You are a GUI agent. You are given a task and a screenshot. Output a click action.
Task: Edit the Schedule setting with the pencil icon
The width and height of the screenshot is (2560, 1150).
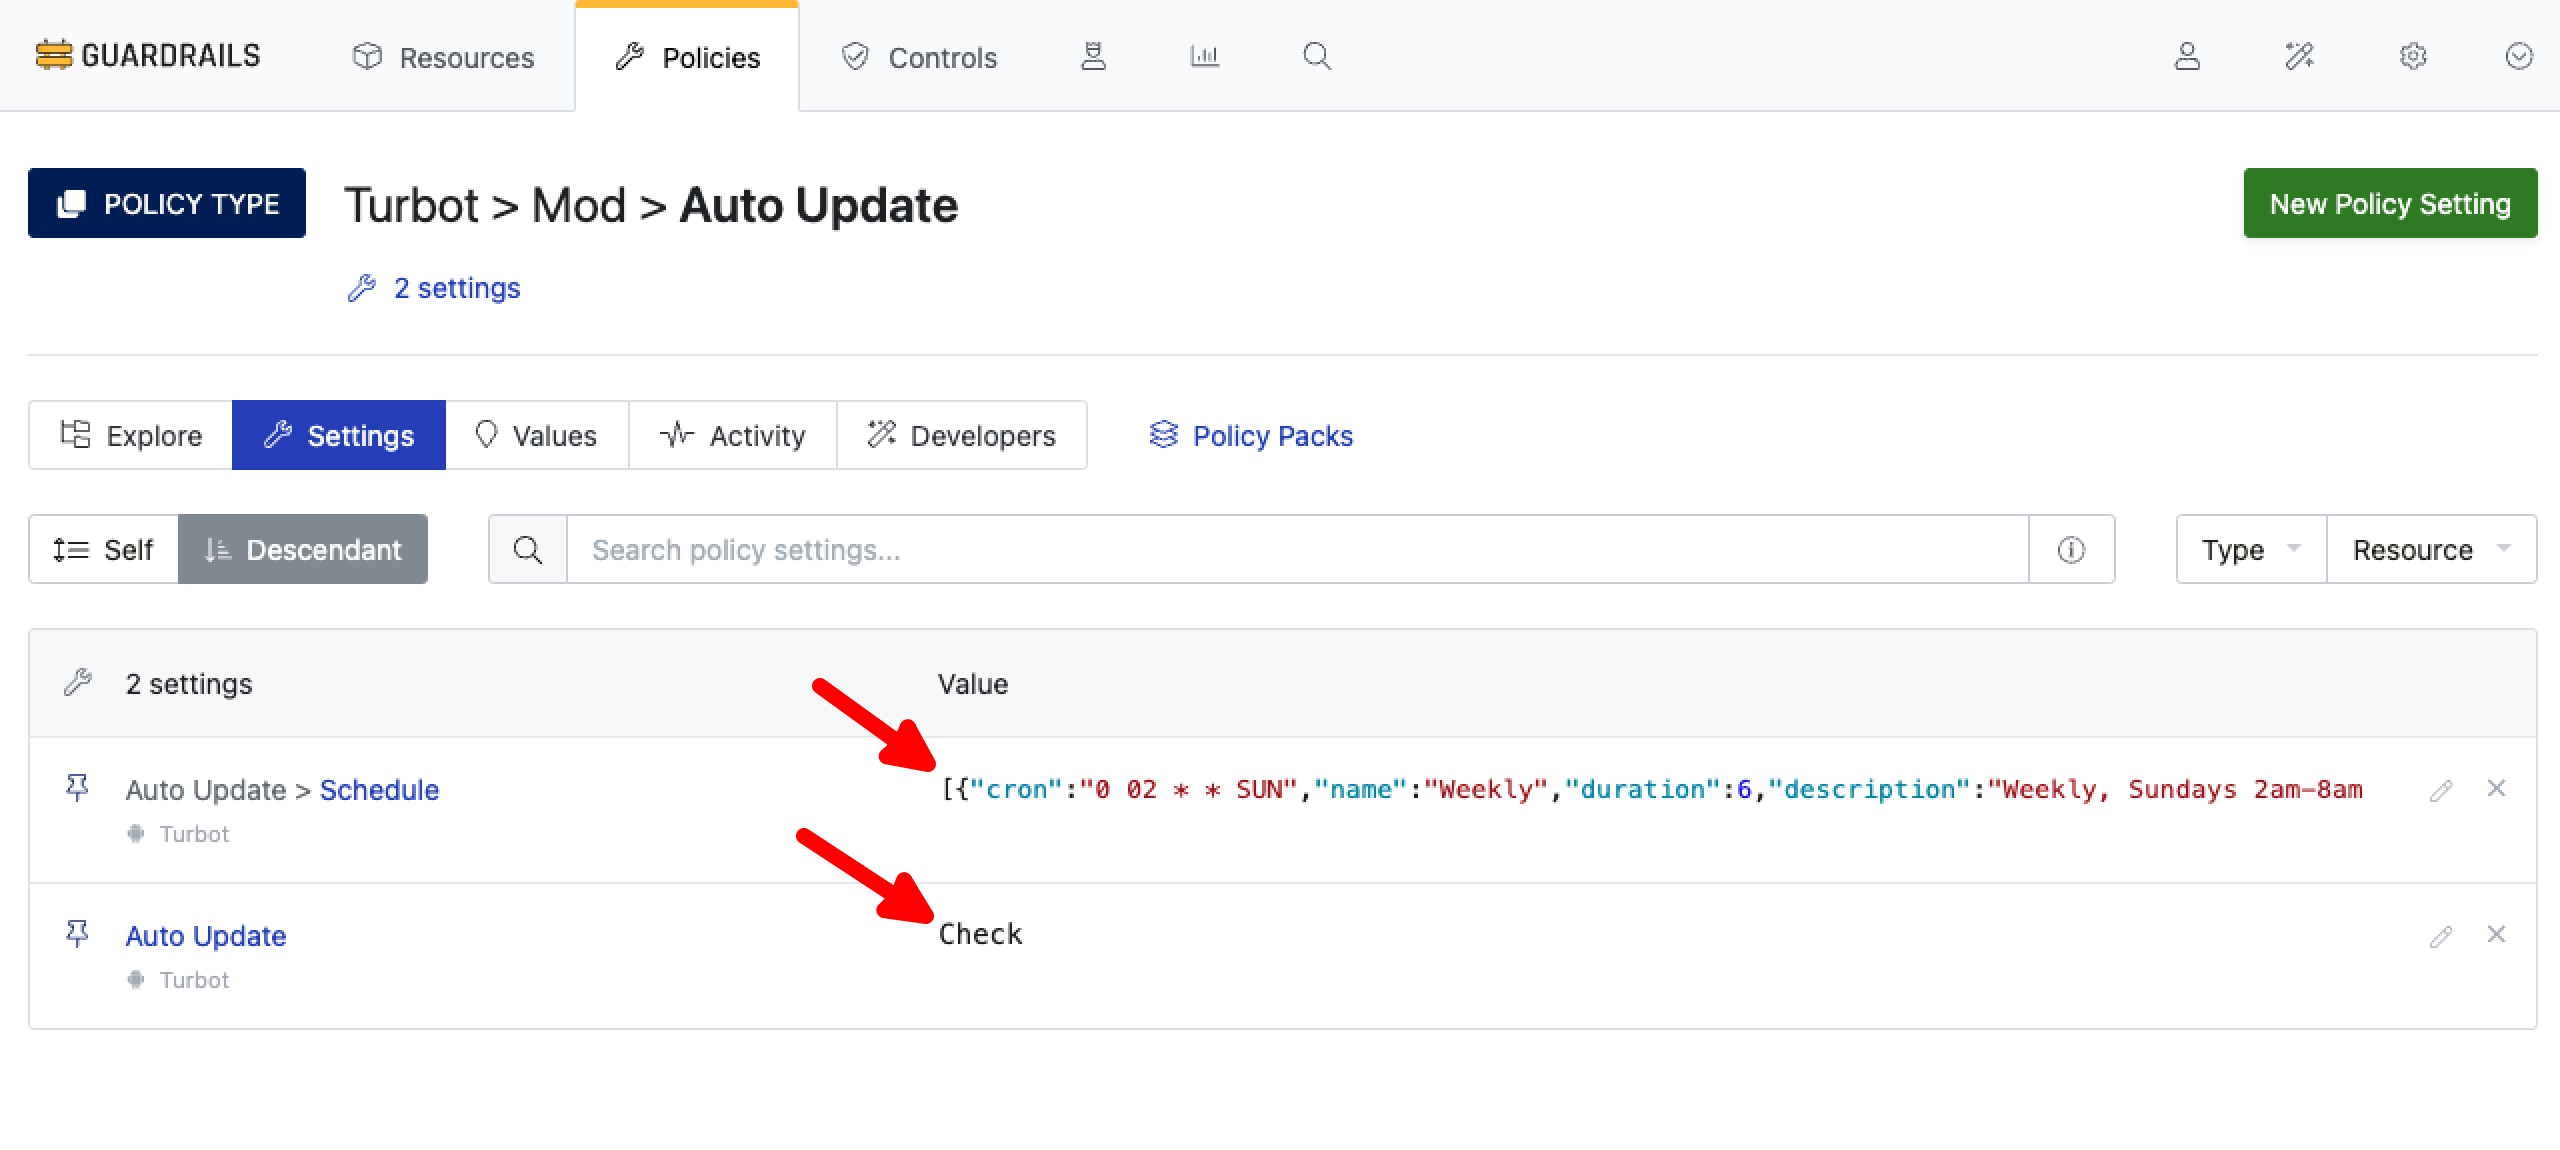(x=2440, y=790)
